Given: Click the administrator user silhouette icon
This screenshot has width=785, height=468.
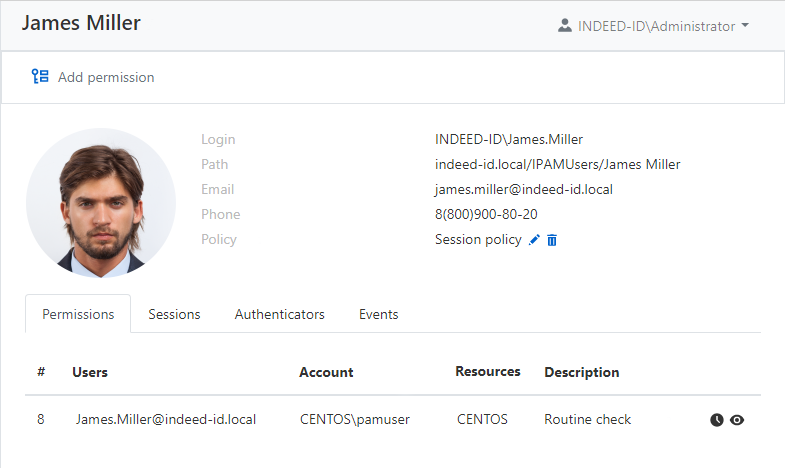Looking at the screenshot, I should (x=565, y=26).
